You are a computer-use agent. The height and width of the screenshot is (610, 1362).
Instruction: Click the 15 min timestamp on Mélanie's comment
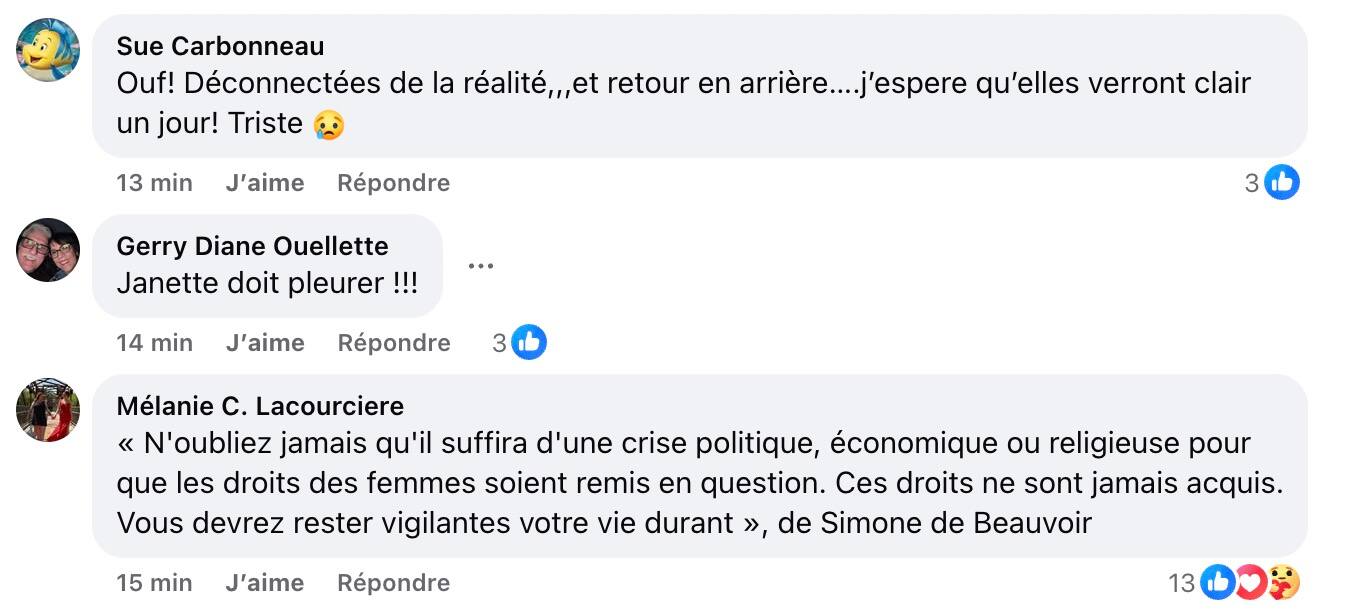pos(154,583)
